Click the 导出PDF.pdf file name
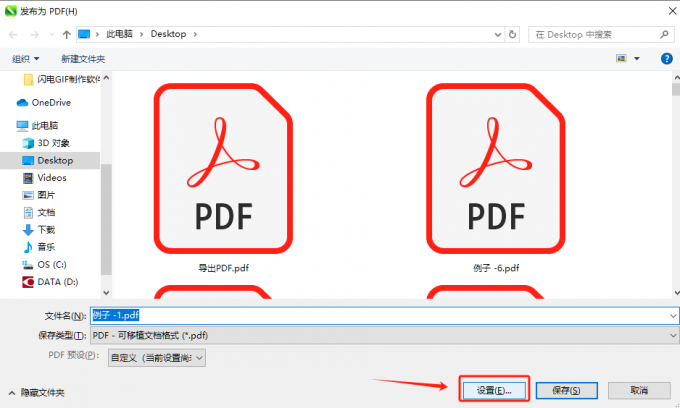The width and height of the screenshot is (680, 408). point(223,268)
